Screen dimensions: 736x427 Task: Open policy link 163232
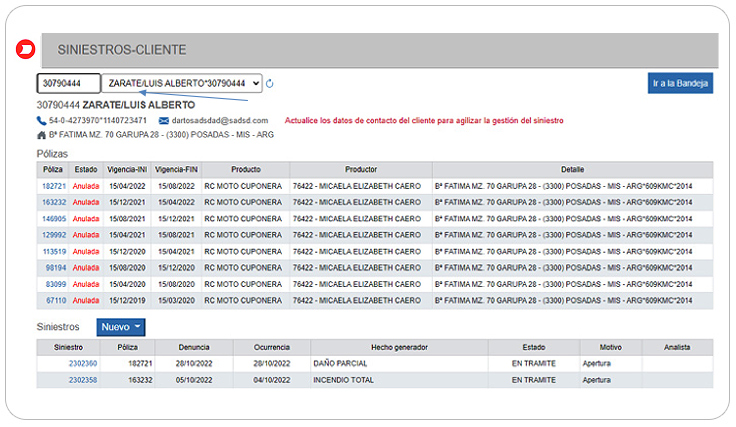(54, 202)
